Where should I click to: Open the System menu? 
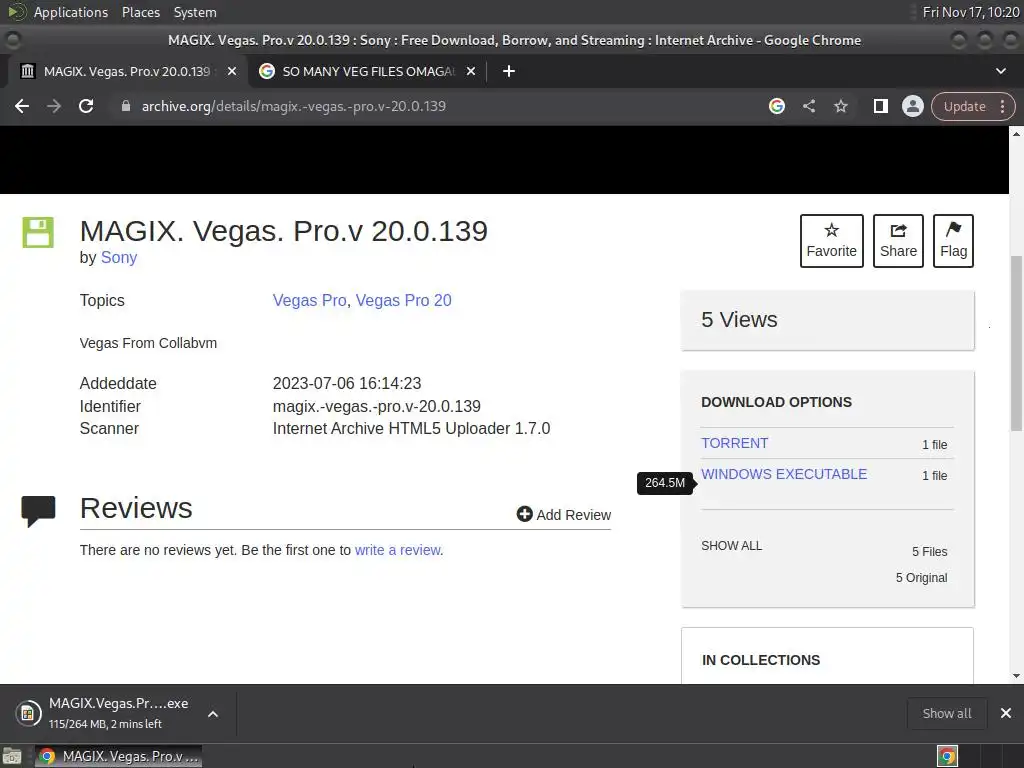[x=195, y=12]
